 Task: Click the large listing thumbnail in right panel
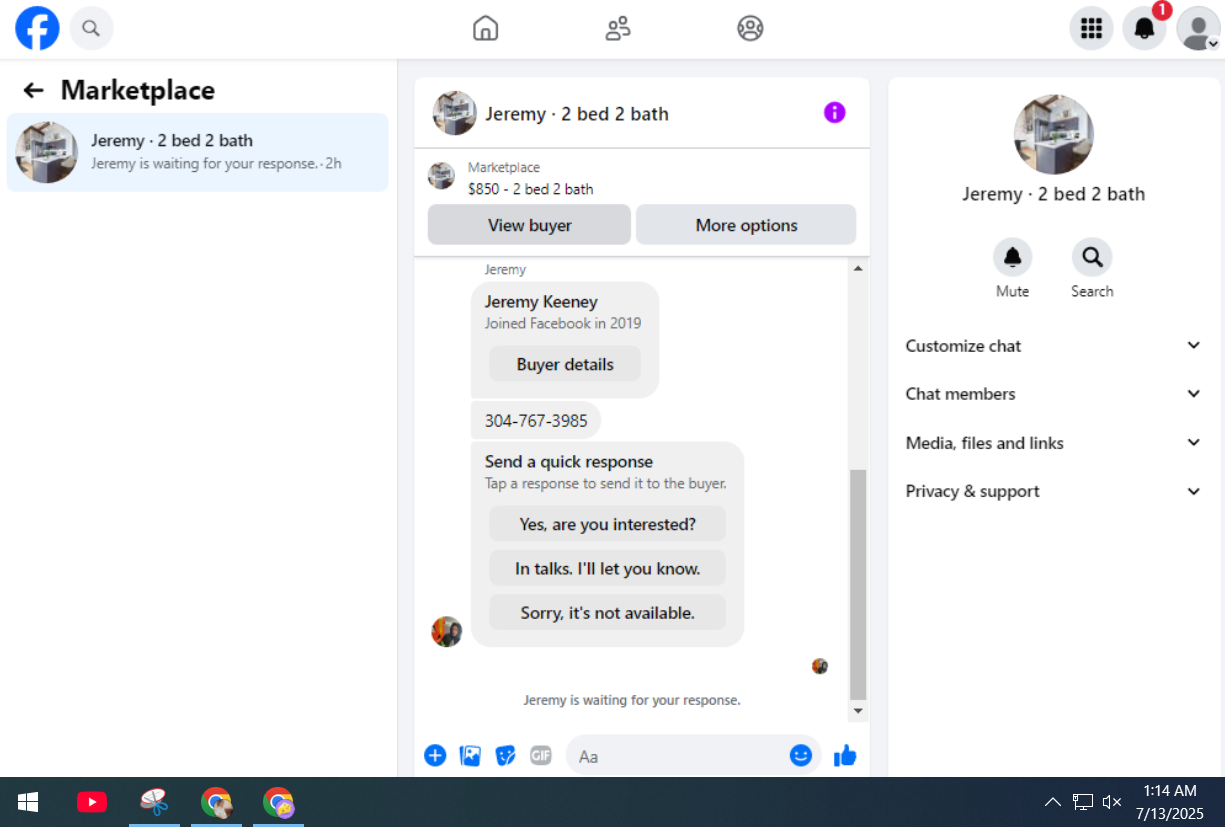coord(1053,134)
